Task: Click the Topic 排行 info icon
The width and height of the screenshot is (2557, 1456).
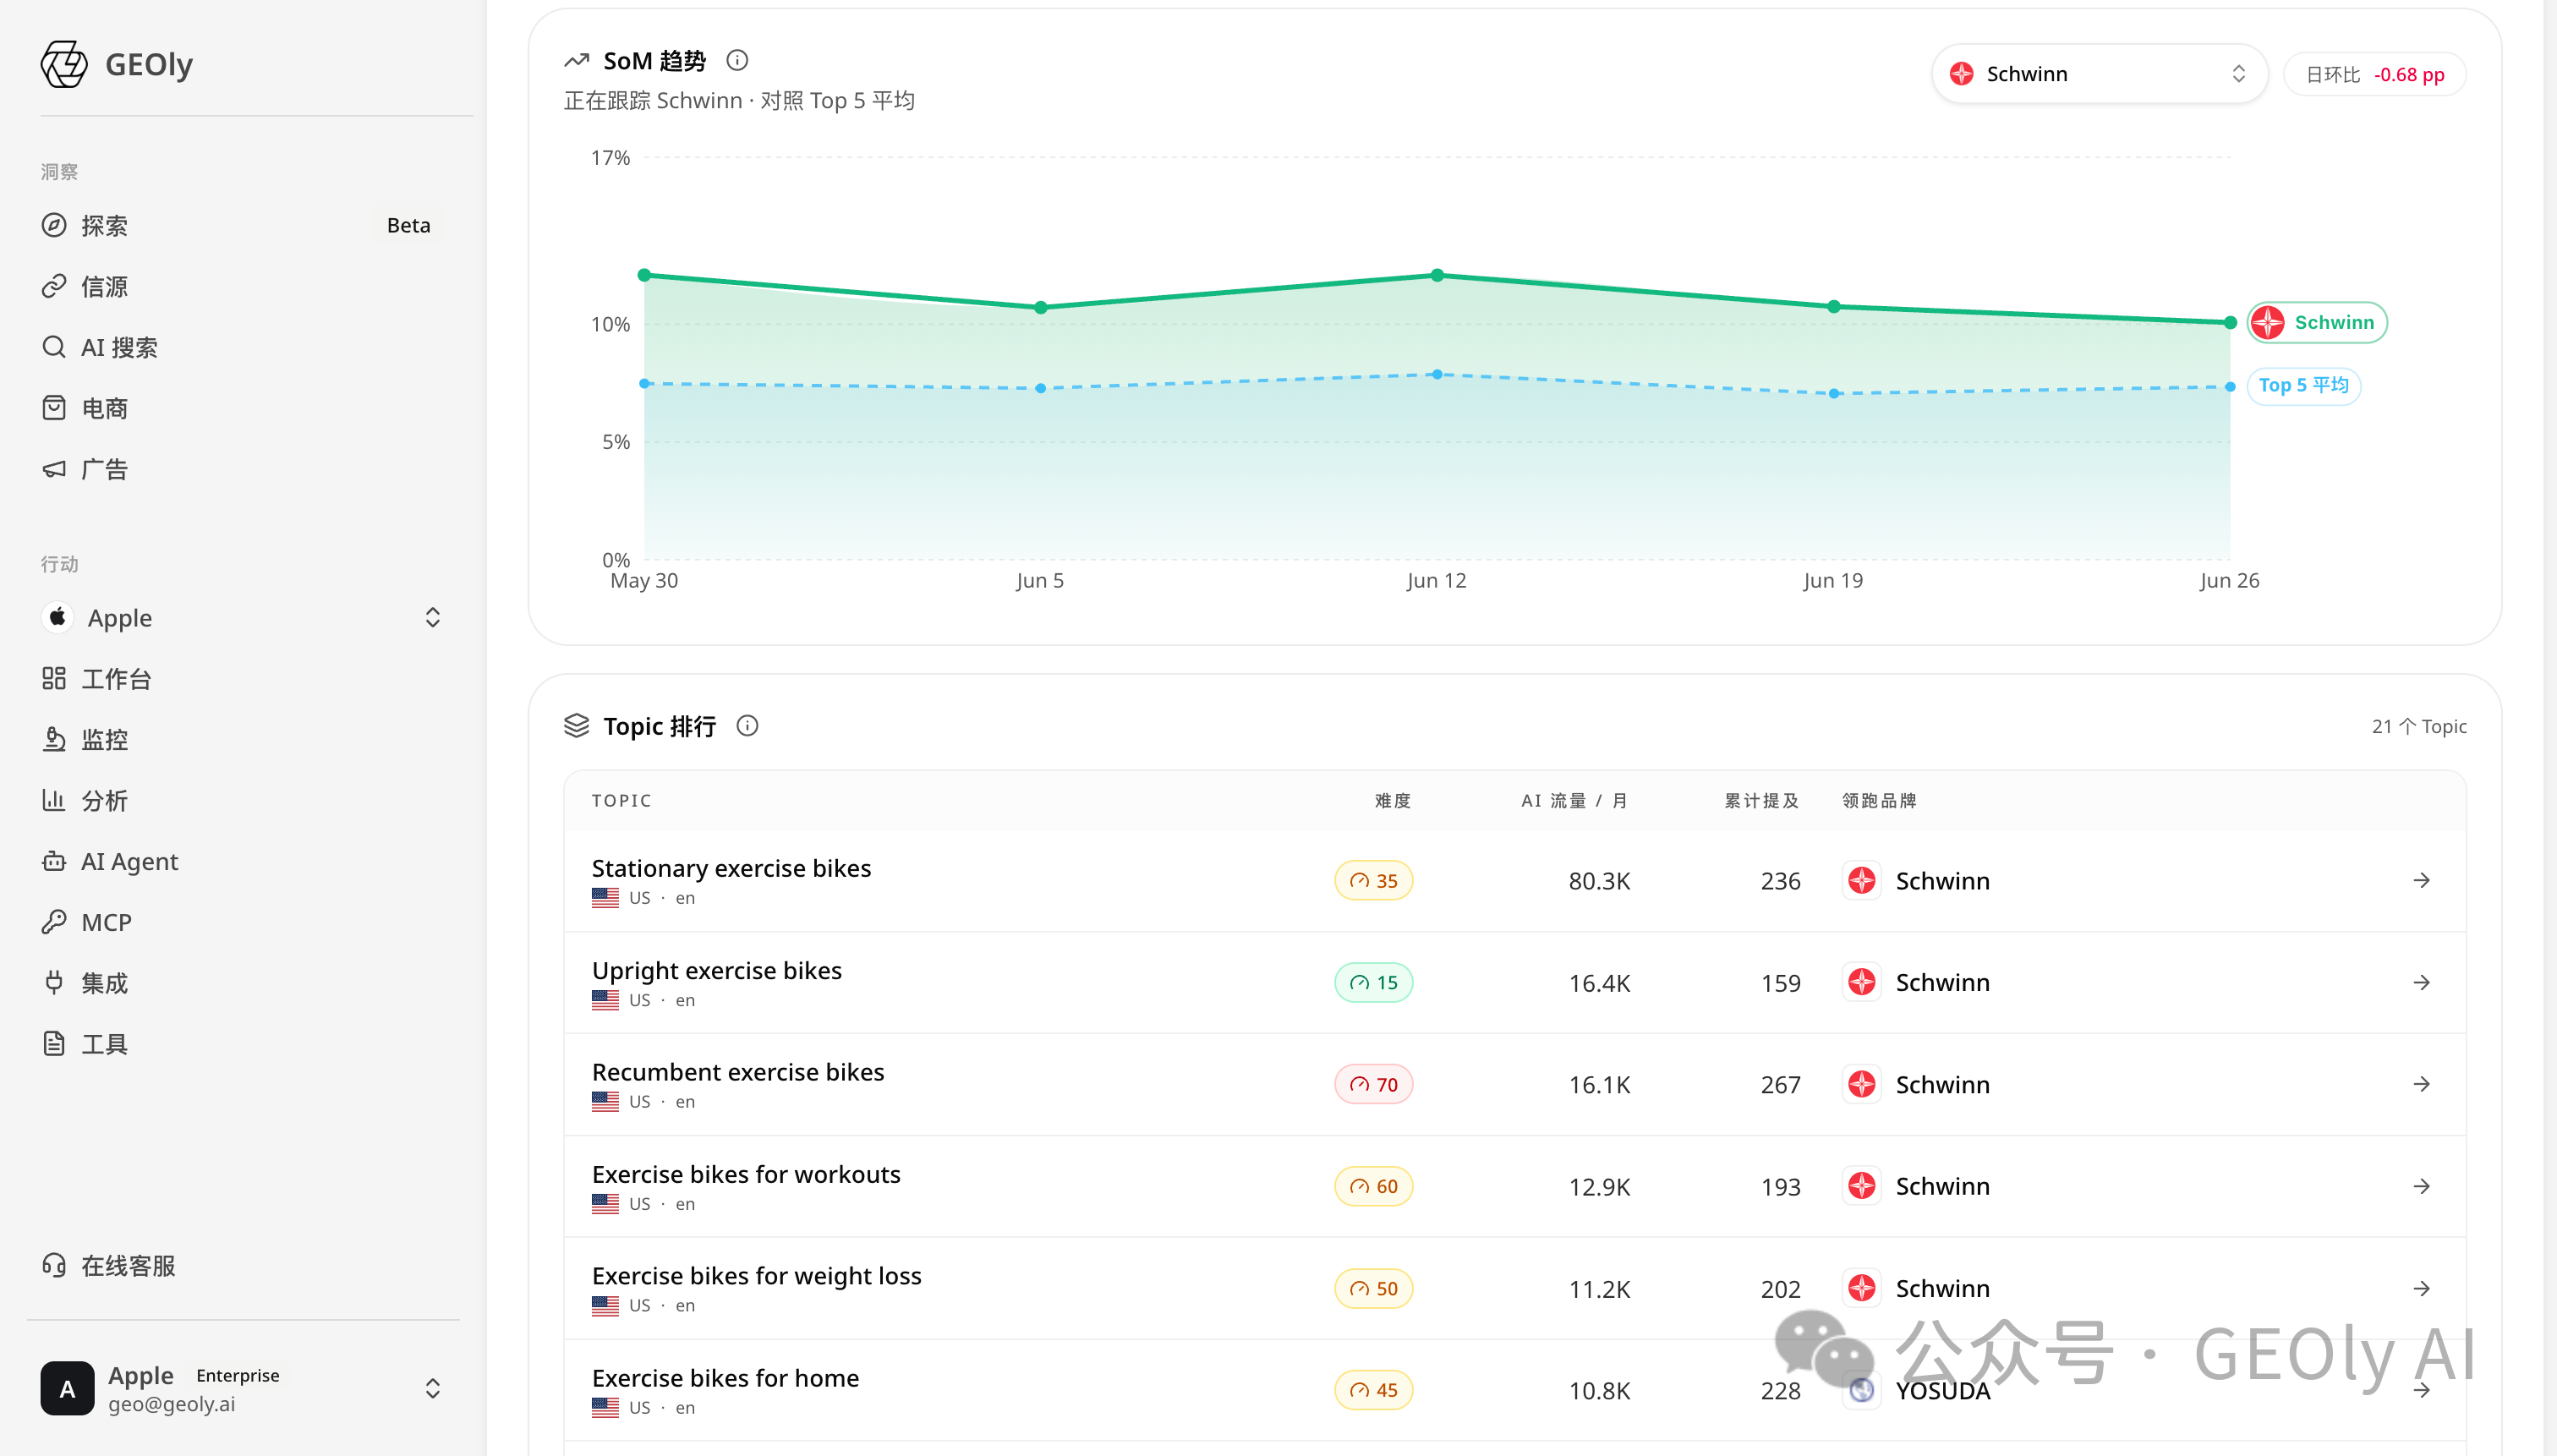Action: [747, 726]
